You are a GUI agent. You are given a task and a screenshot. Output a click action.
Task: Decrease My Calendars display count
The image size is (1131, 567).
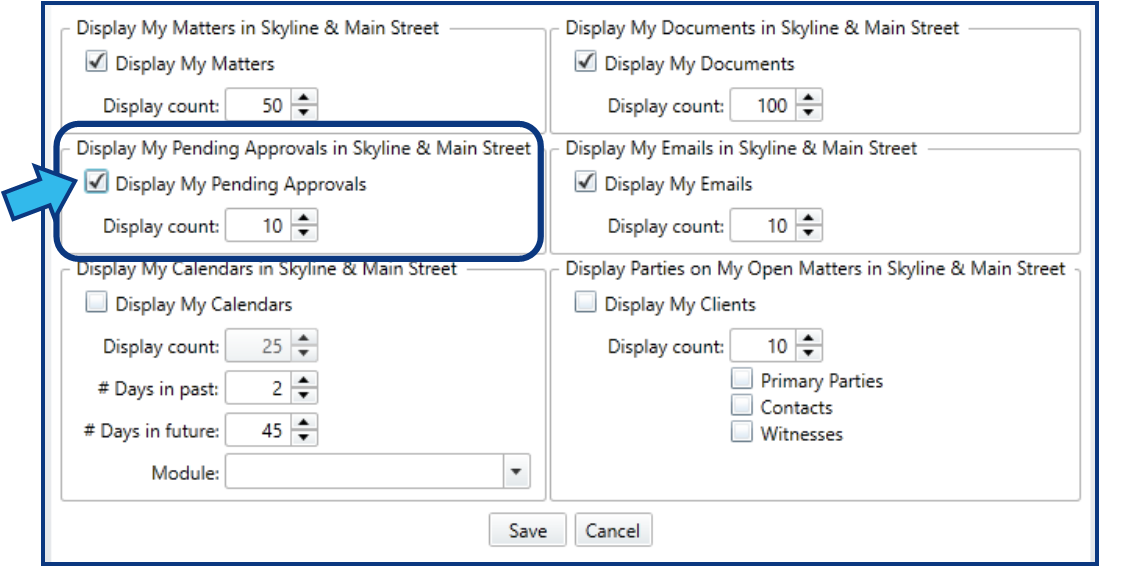coord(304,353)
